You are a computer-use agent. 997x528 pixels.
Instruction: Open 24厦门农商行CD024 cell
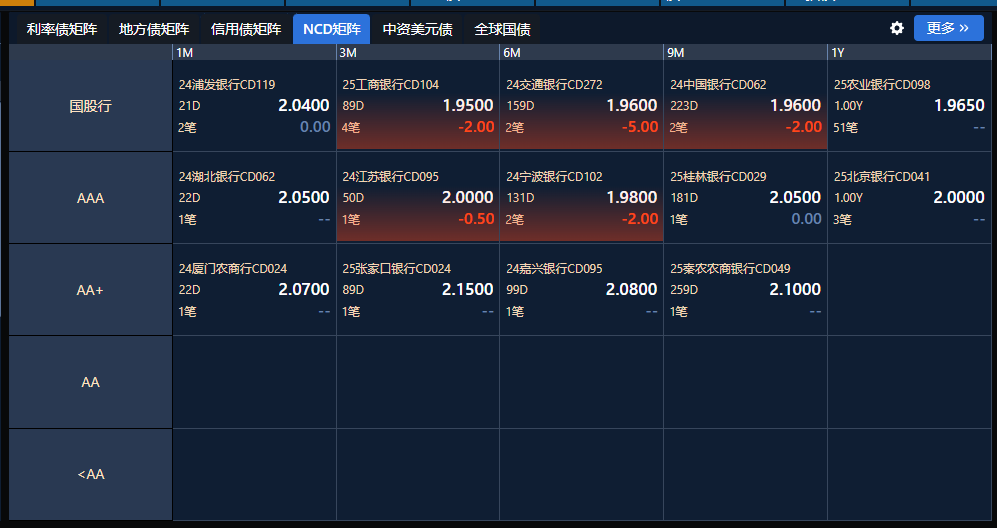tap(254, 290)
